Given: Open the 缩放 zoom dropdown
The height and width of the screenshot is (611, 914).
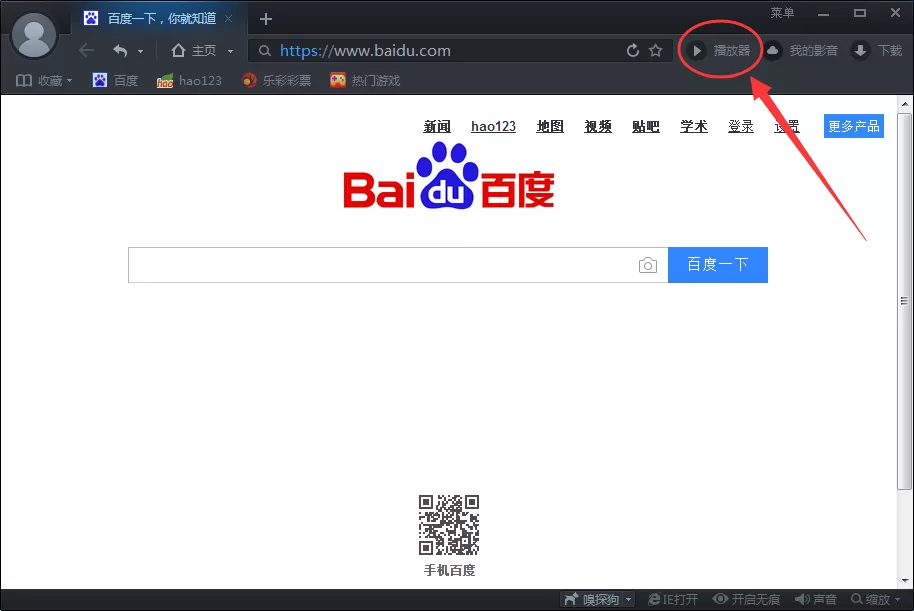Looking at the screenshot, I should point(875,599).
